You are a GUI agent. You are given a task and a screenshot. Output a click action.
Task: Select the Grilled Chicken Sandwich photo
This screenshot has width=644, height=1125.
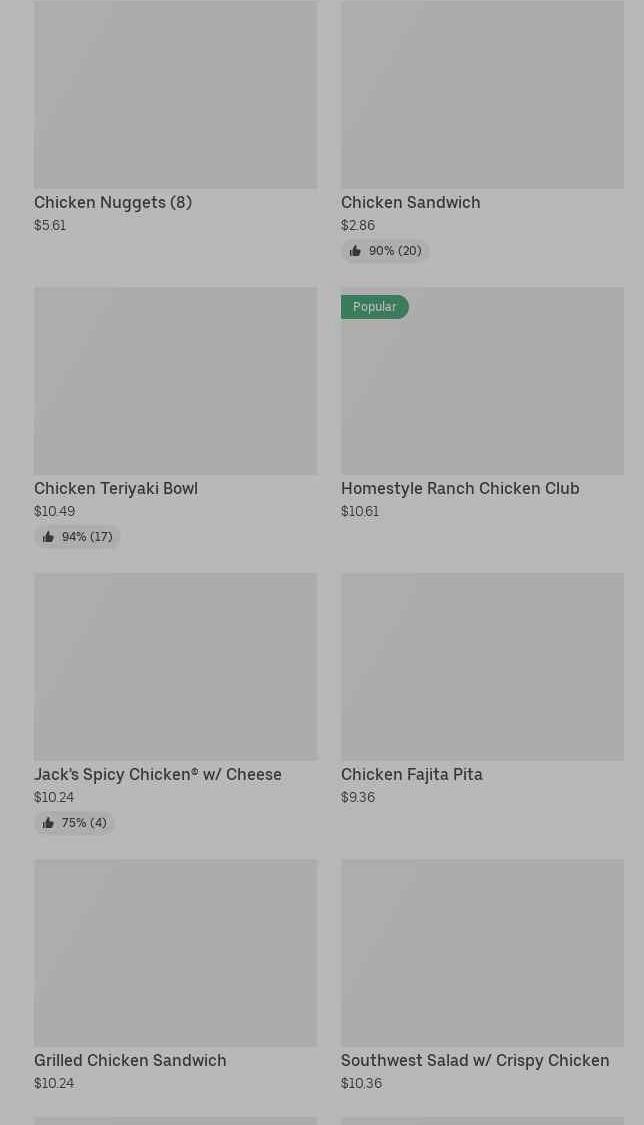coord(175,953)
